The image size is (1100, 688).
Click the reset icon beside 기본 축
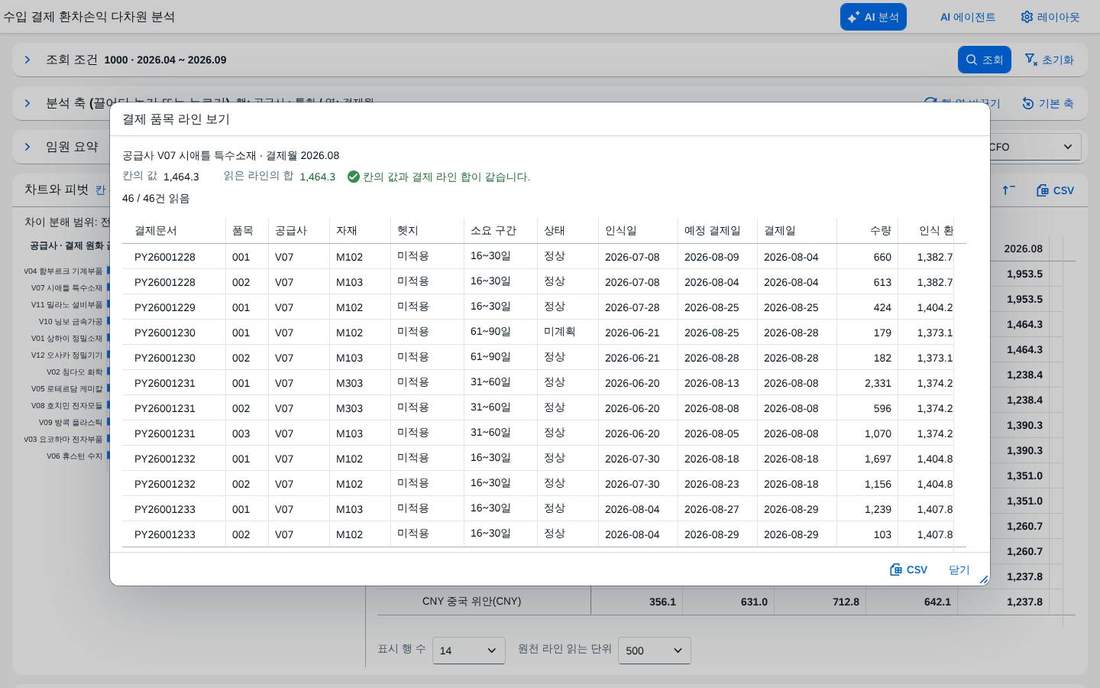tap(1028, 104)
